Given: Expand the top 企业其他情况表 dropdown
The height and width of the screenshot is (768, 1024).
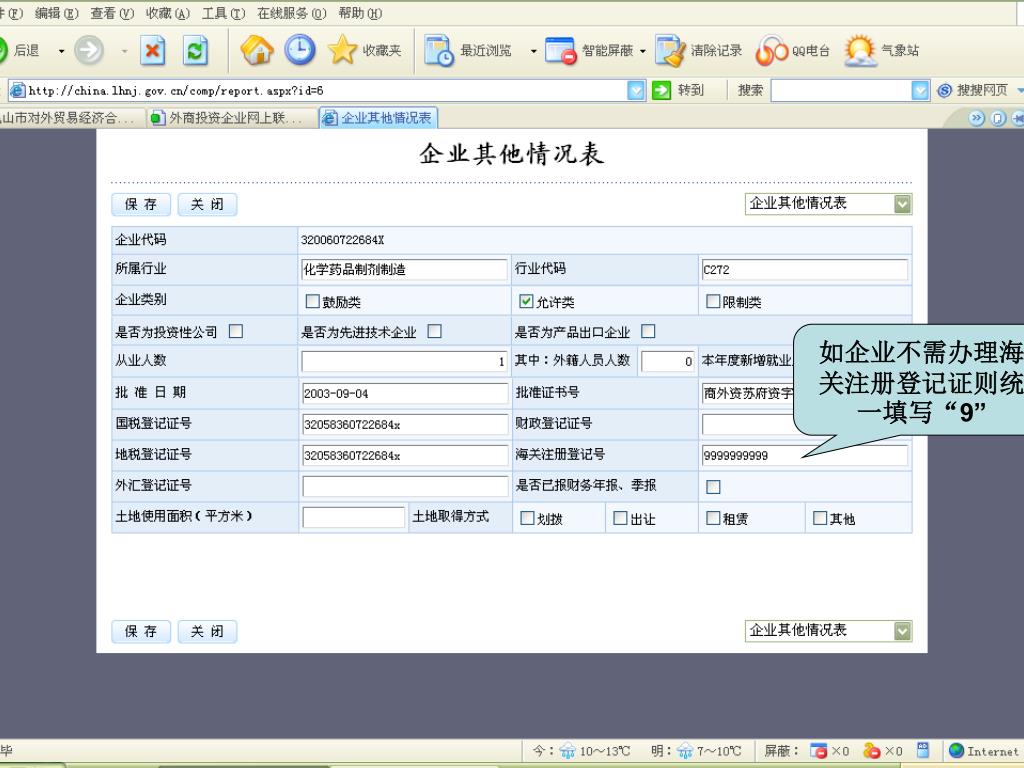Looking at the screenshot, I should [902, 204].
